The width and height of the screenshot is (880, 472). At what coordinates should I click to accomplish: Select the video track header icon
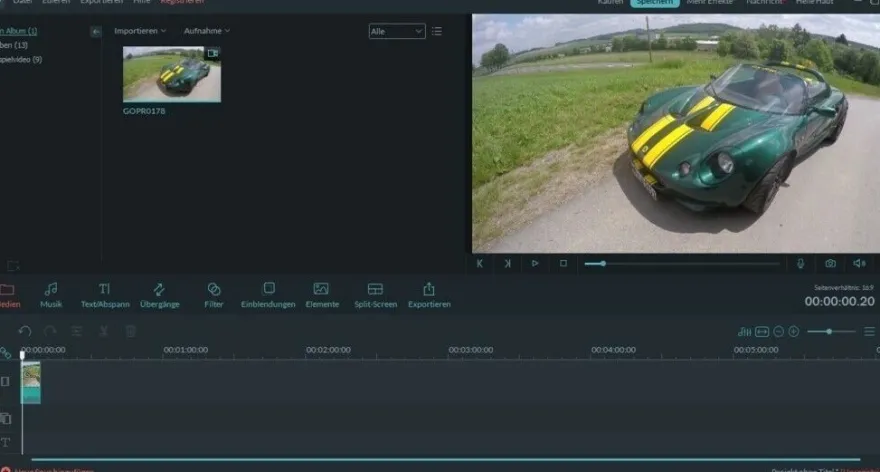[5, 382]
